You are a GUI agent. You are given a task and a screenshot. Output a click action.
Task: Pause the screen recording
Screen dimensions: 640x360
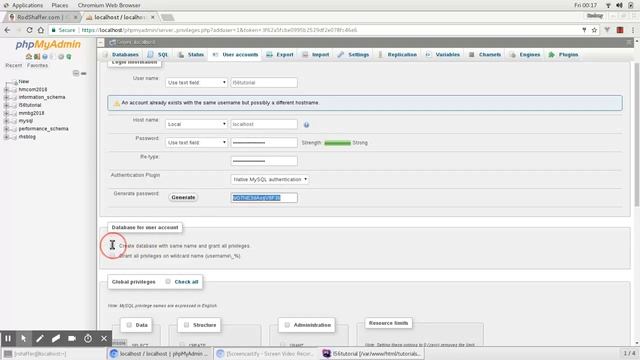point(8,338)
